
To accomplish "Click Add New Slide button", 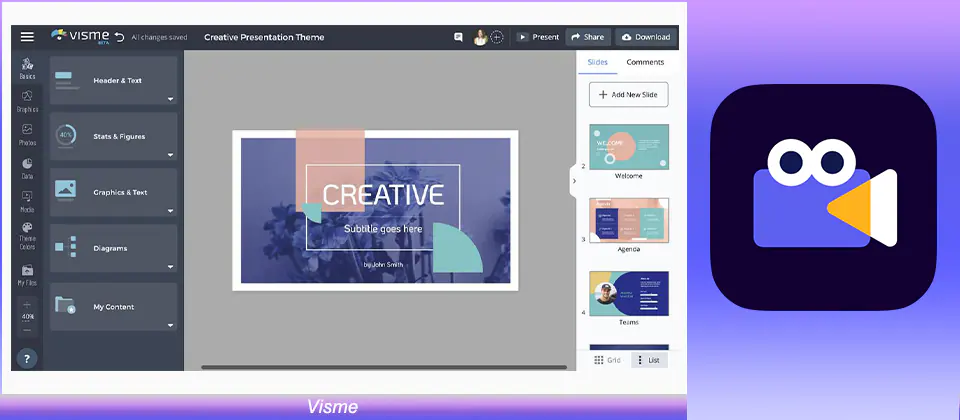I will [628, 95].
